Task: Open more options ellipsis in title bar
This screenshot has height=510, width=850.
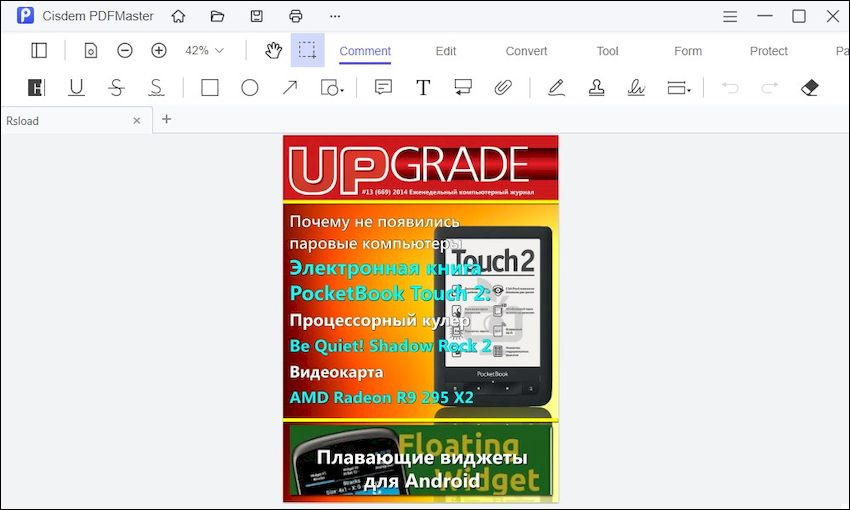Action: click(x=335, y=16)
